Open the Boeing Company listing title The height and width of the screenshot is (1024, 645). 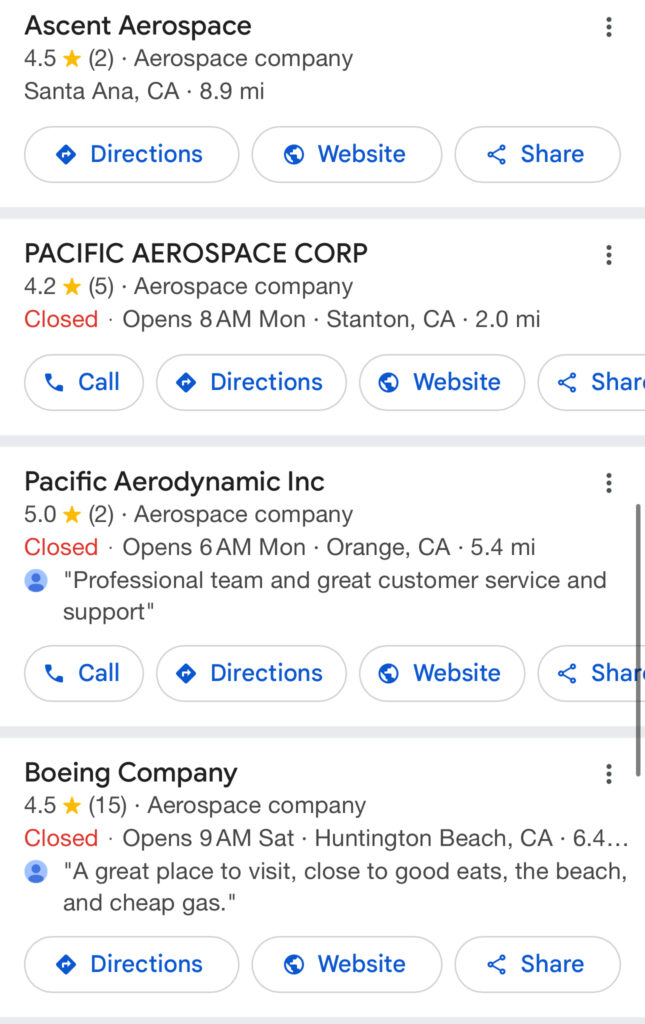click(131, 773)
